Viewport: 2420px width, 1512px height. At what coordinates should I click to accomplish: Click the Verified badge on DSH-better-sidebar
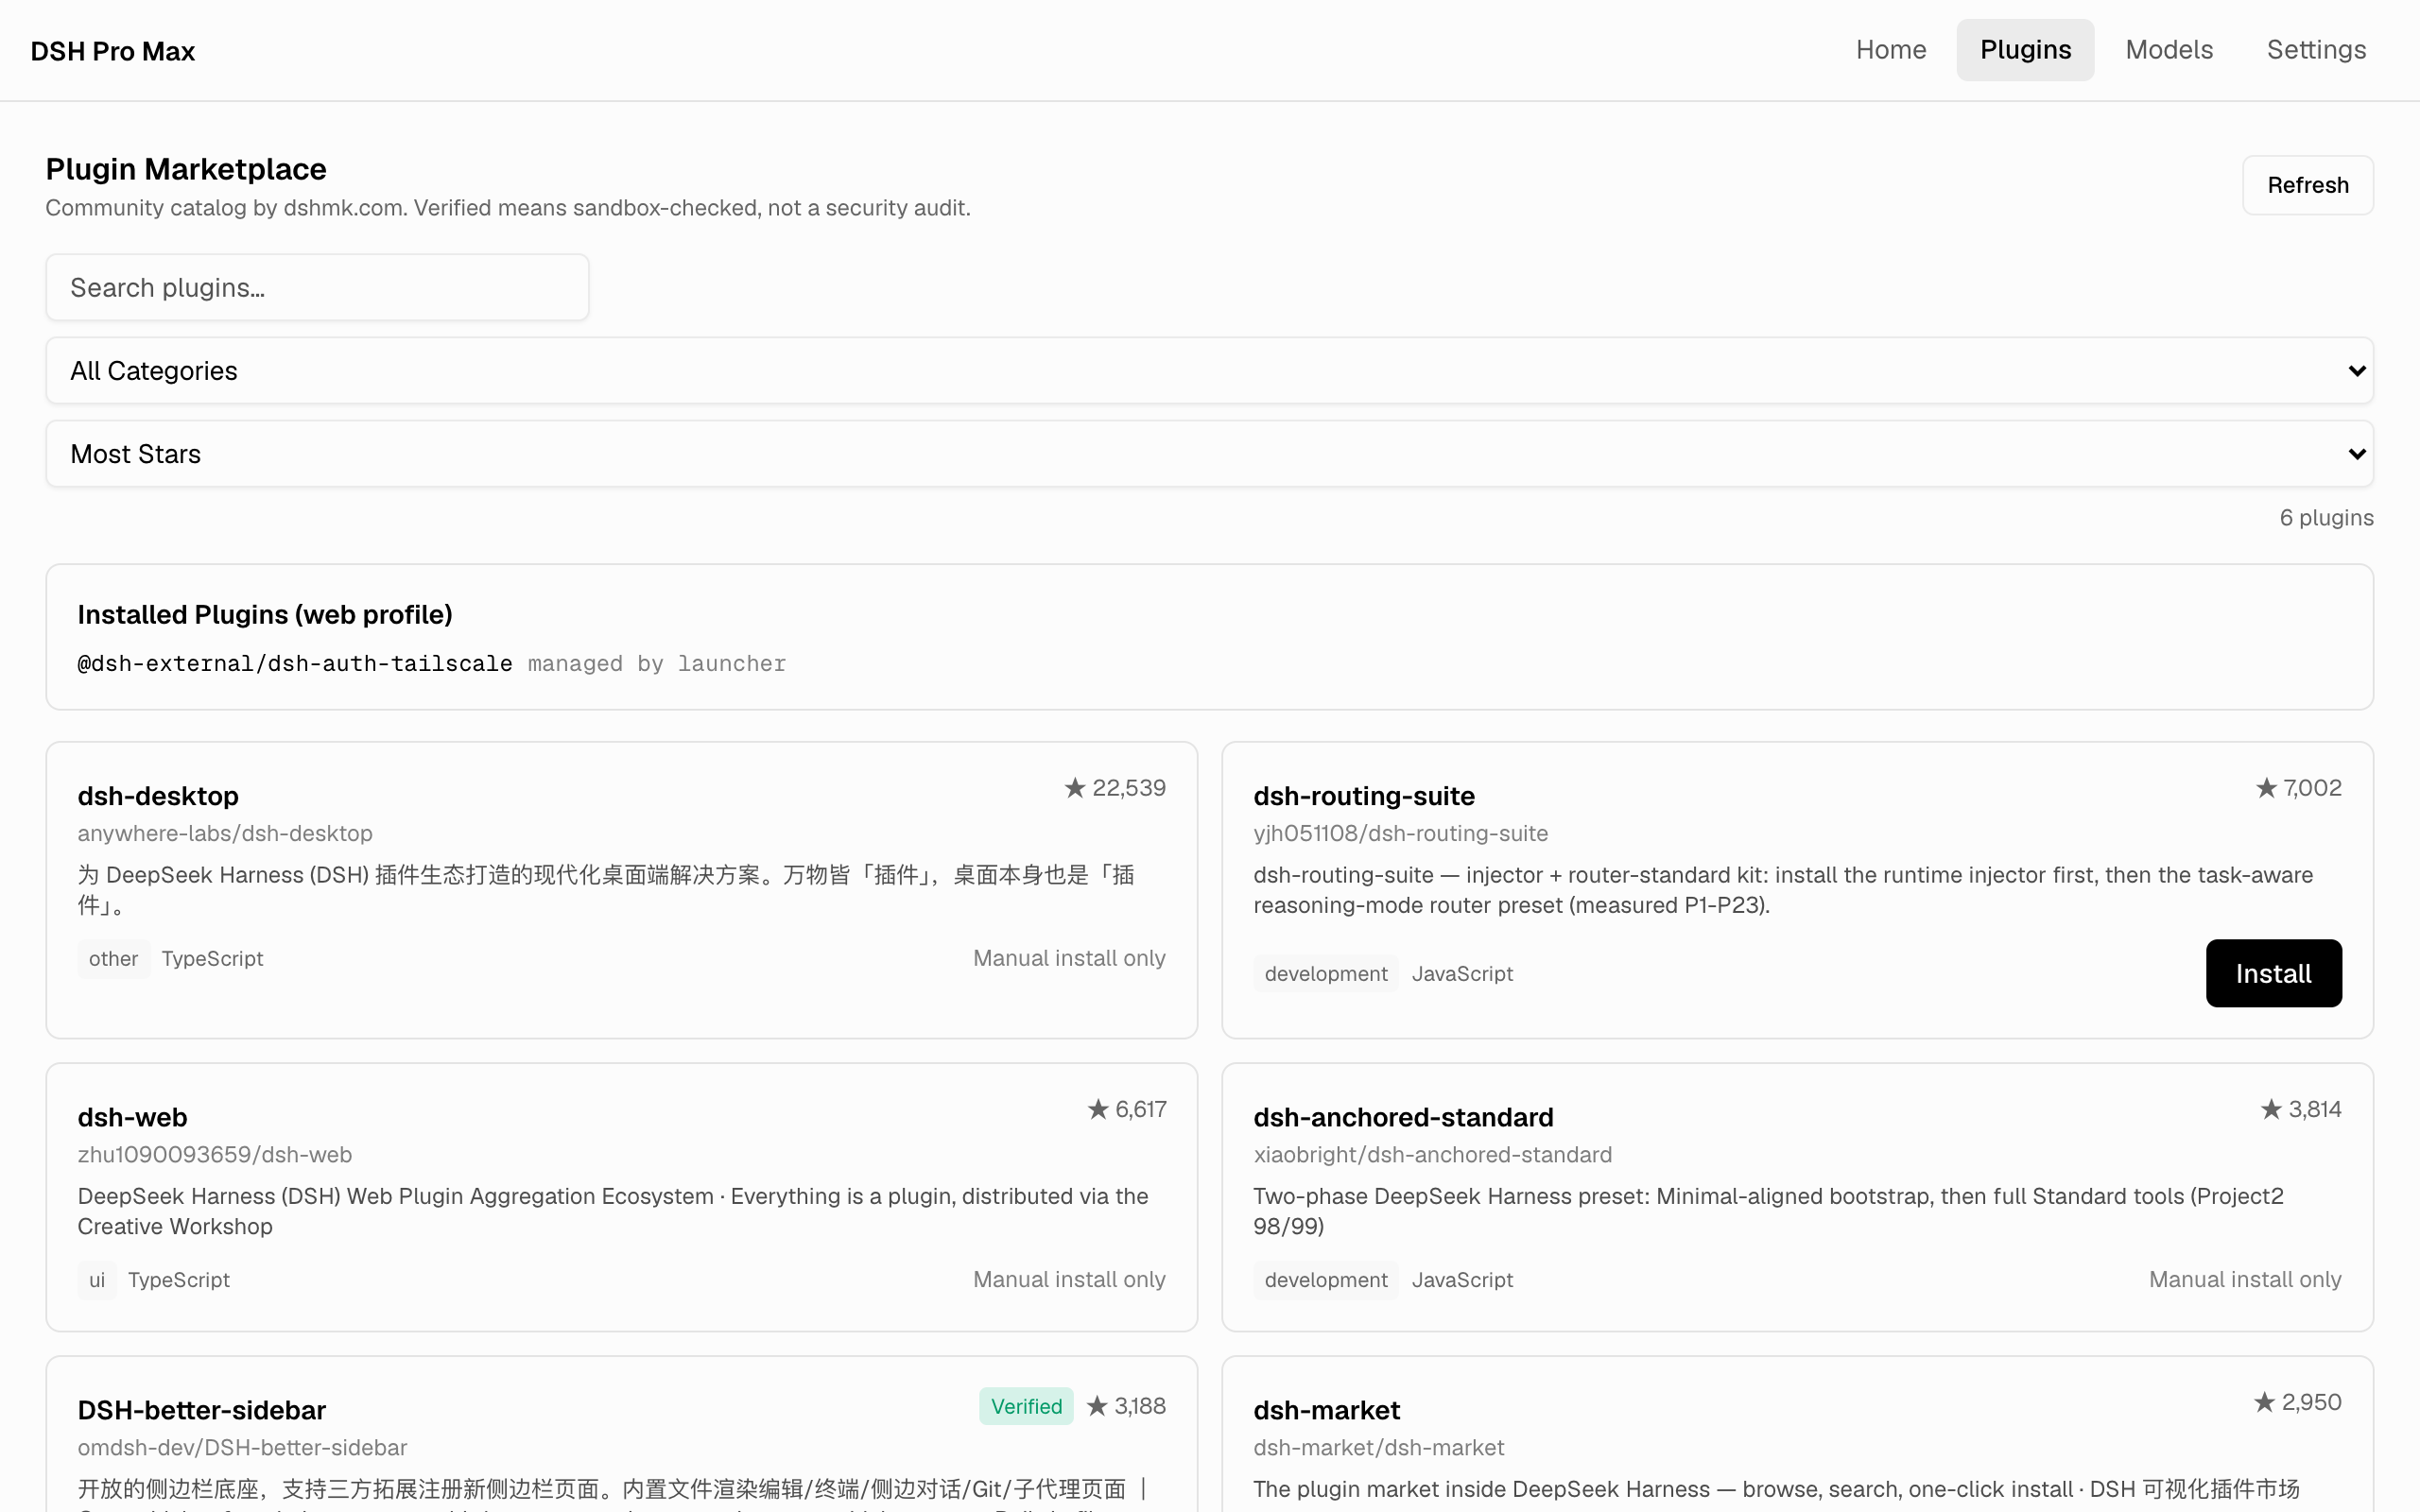click(x=1026, y=1406)
